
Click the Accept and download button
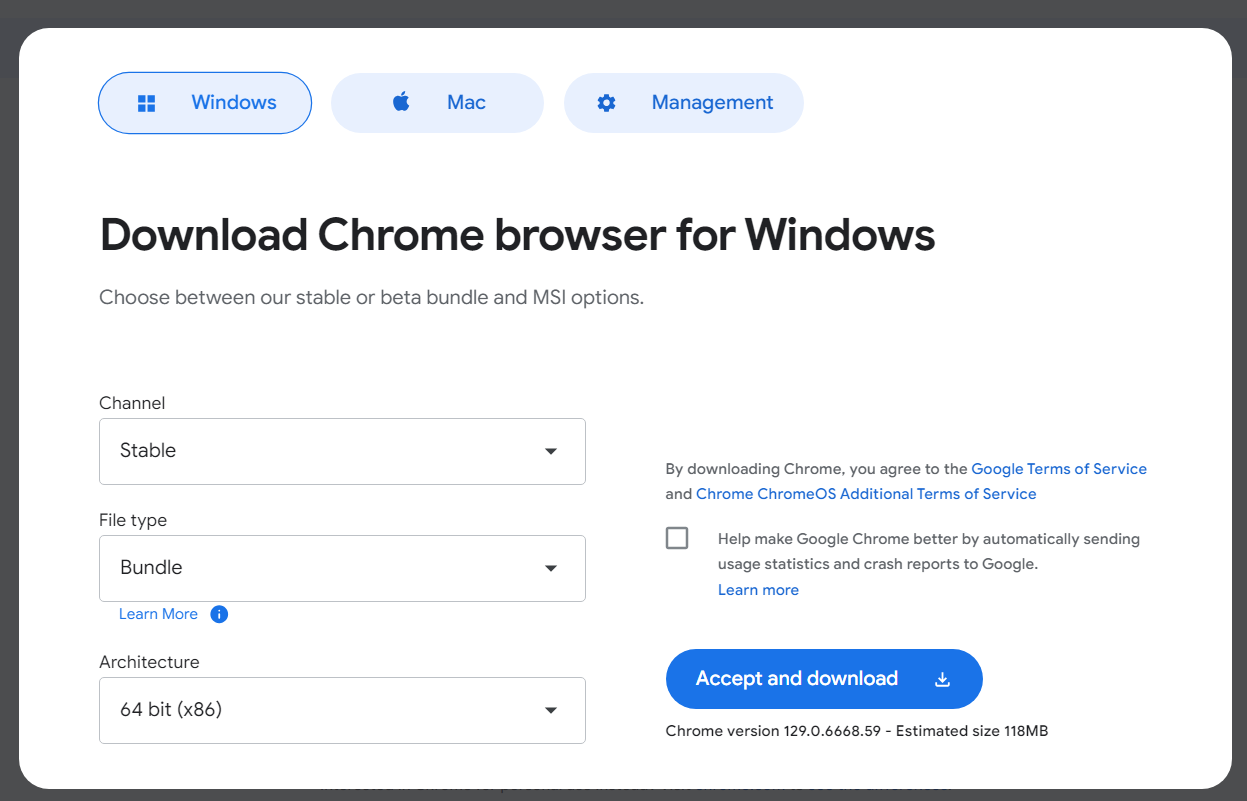[x=824, y=679]
